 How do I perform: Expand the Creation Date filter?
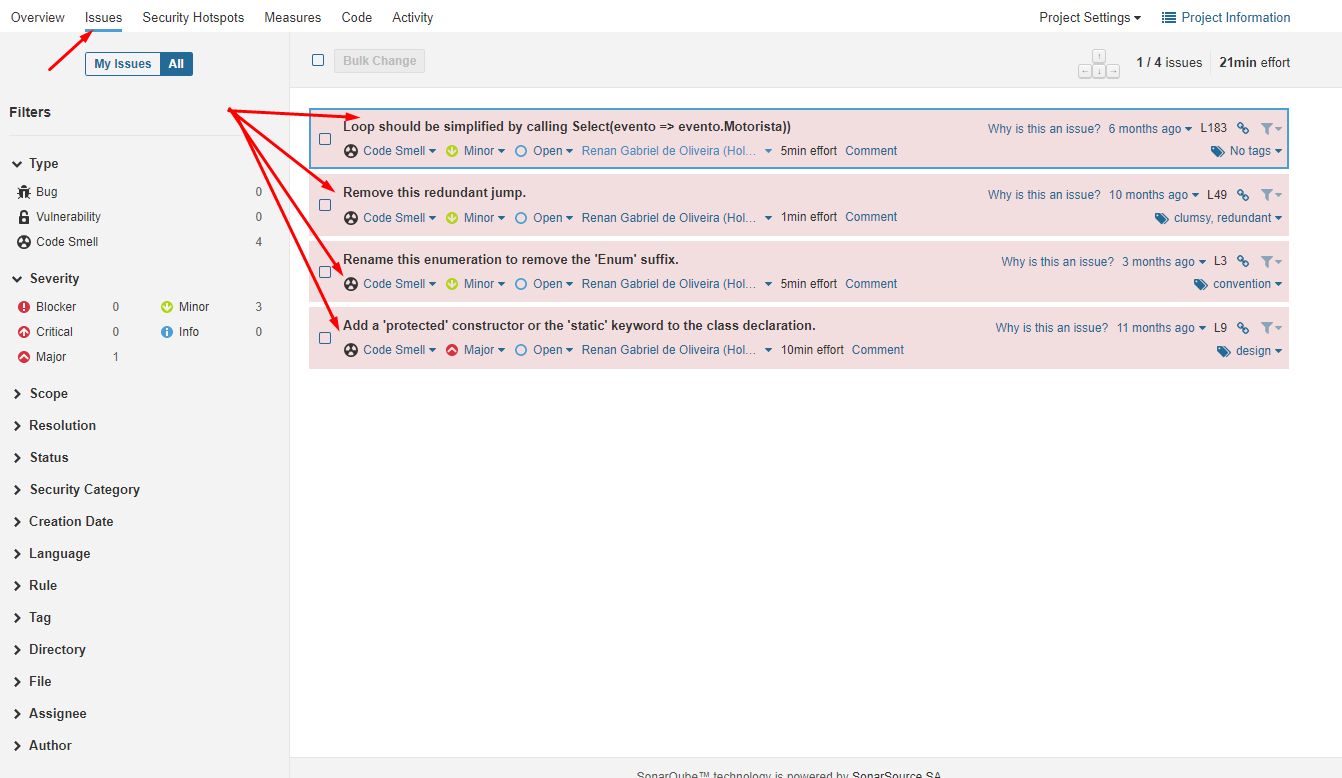(x=70, y=522)
